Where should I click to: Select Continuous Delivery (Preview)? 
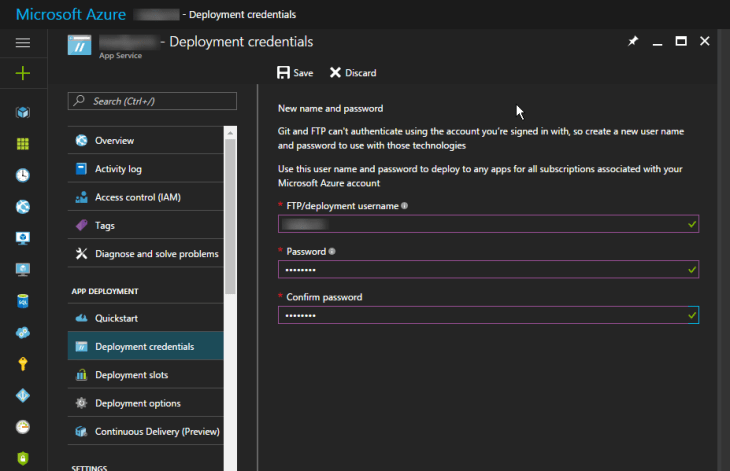click(156, 432)
